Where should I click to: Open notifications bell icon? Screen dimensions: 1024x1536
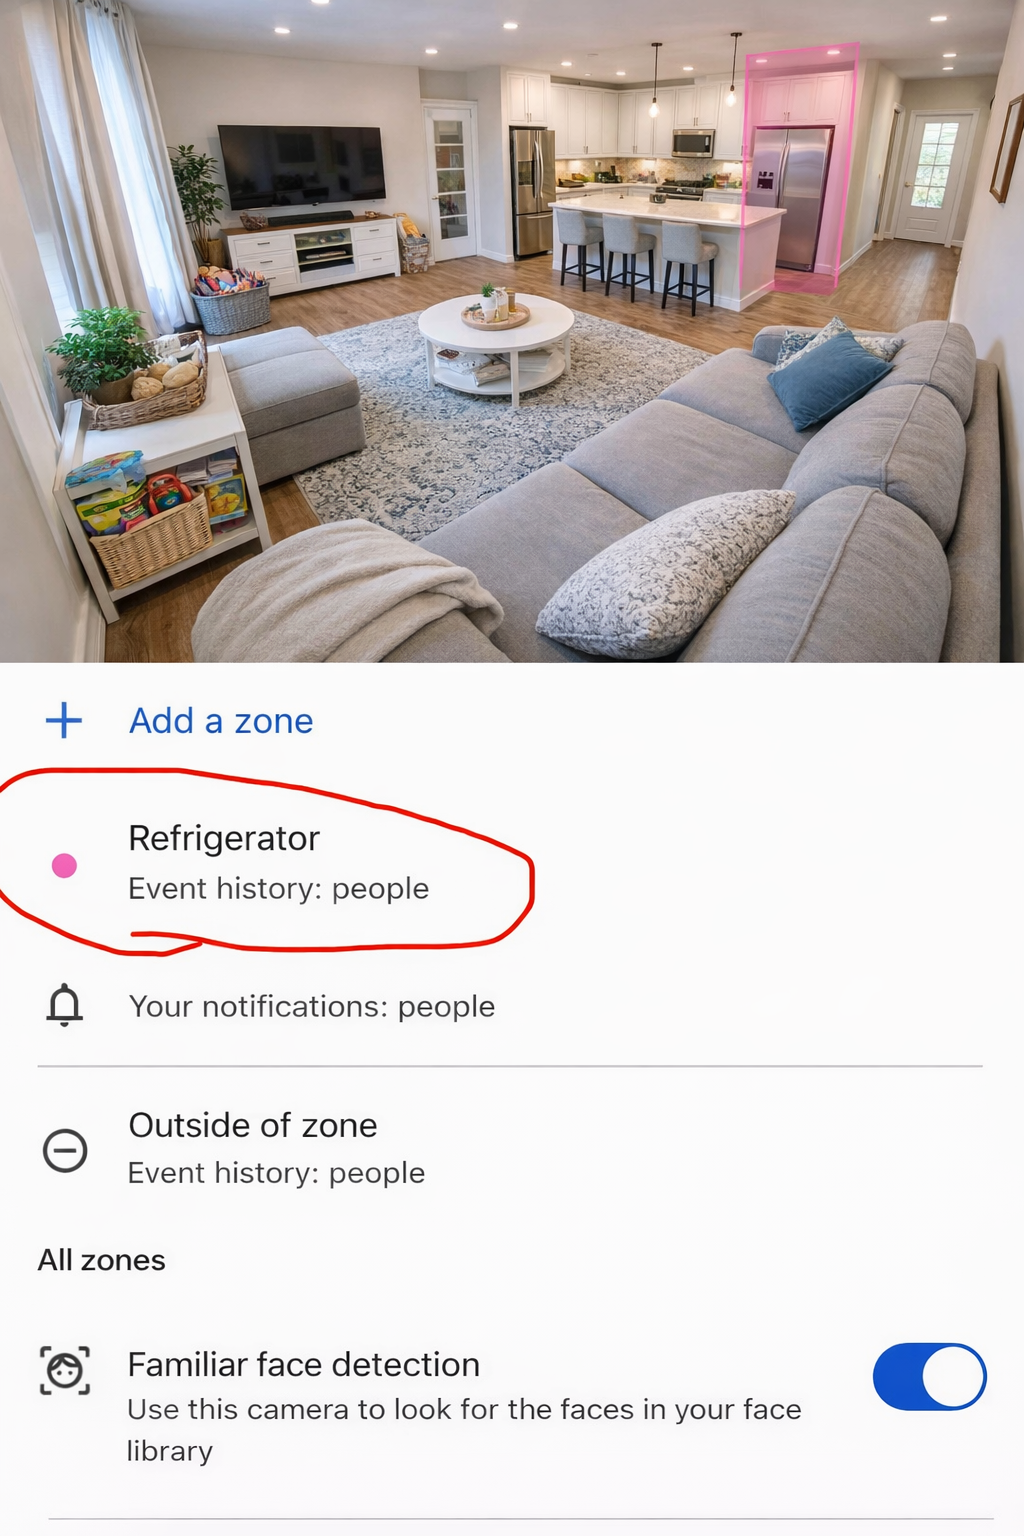65,1005
